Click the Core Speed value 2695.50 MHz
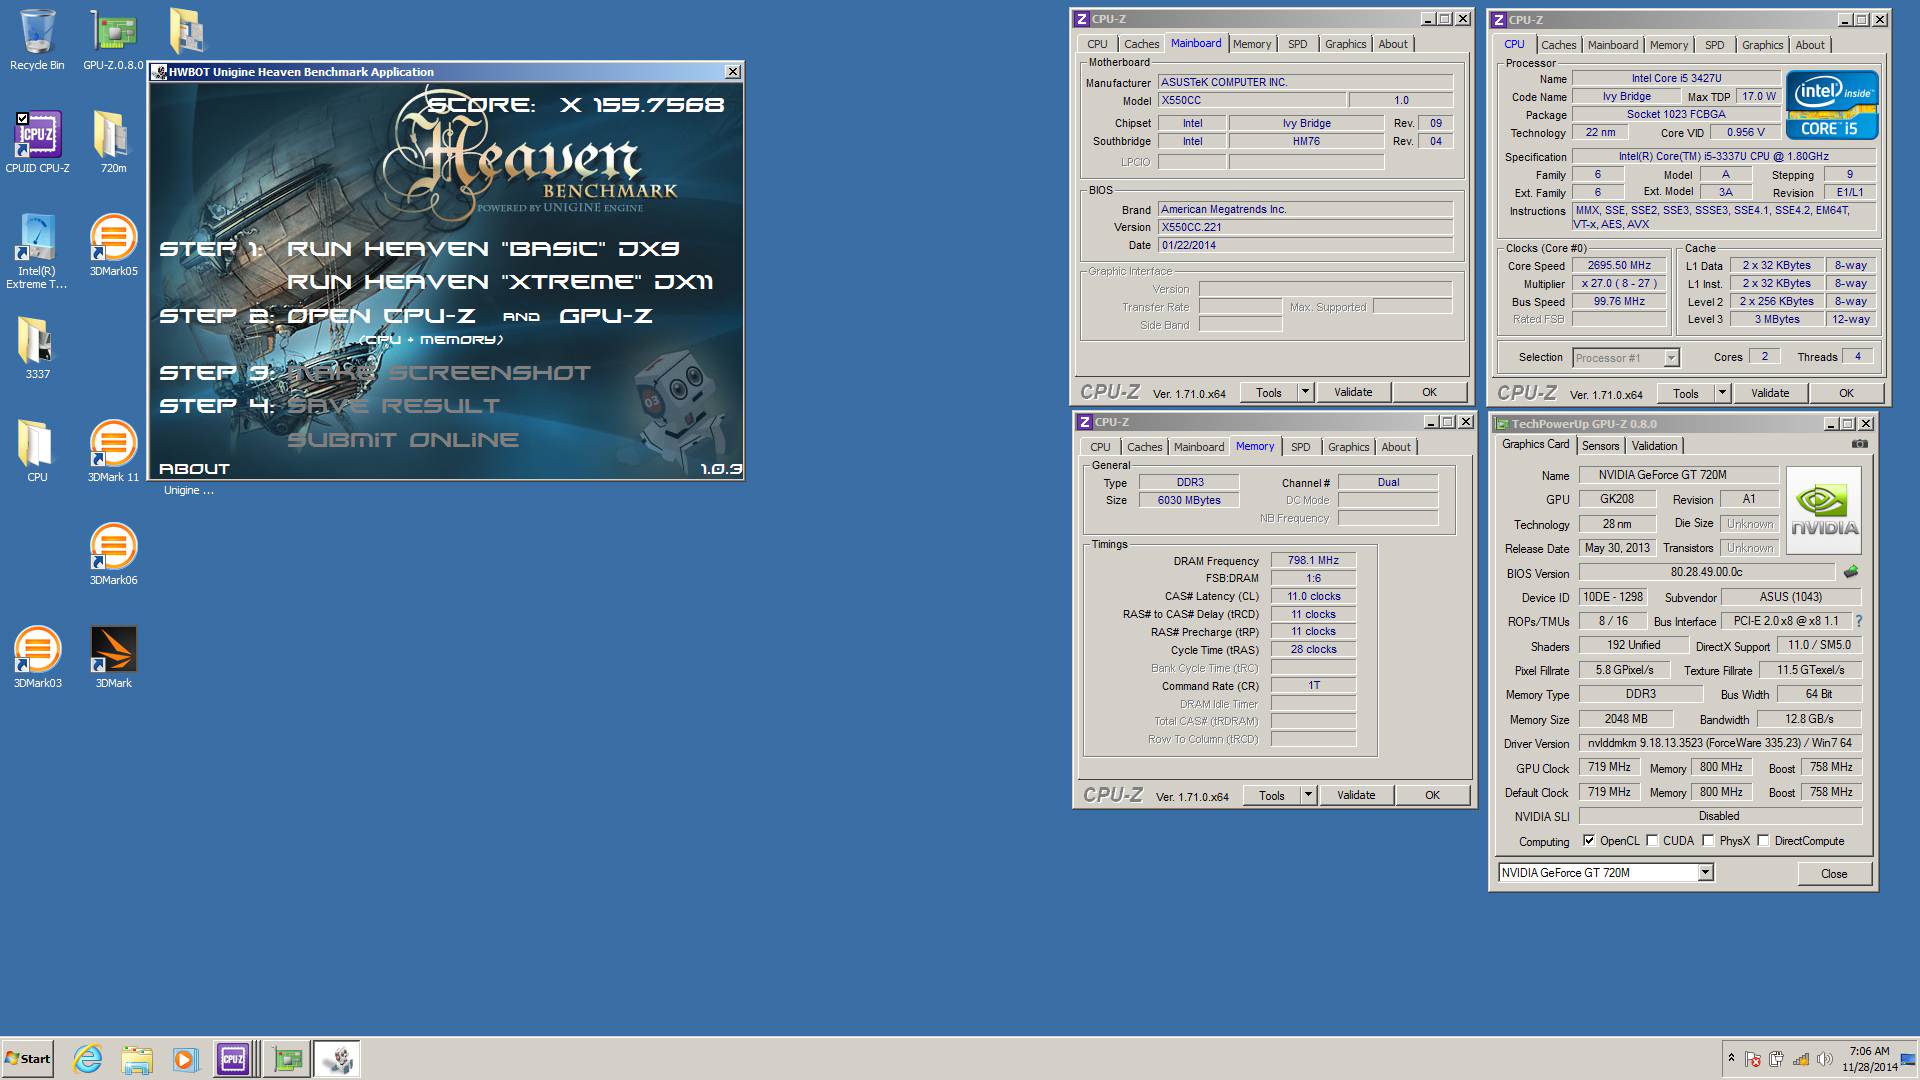Image resolution: width=1920 pixels, height=1080 pixels. (x=1619, y=265)
